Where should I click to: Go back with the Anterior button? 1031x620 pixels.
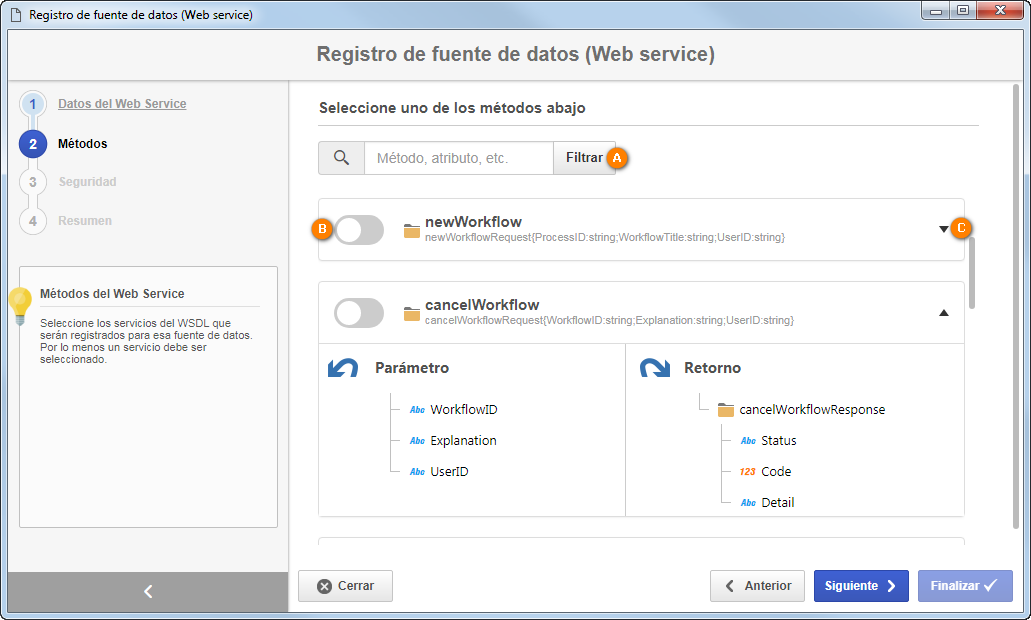click(x=757, y=586)
